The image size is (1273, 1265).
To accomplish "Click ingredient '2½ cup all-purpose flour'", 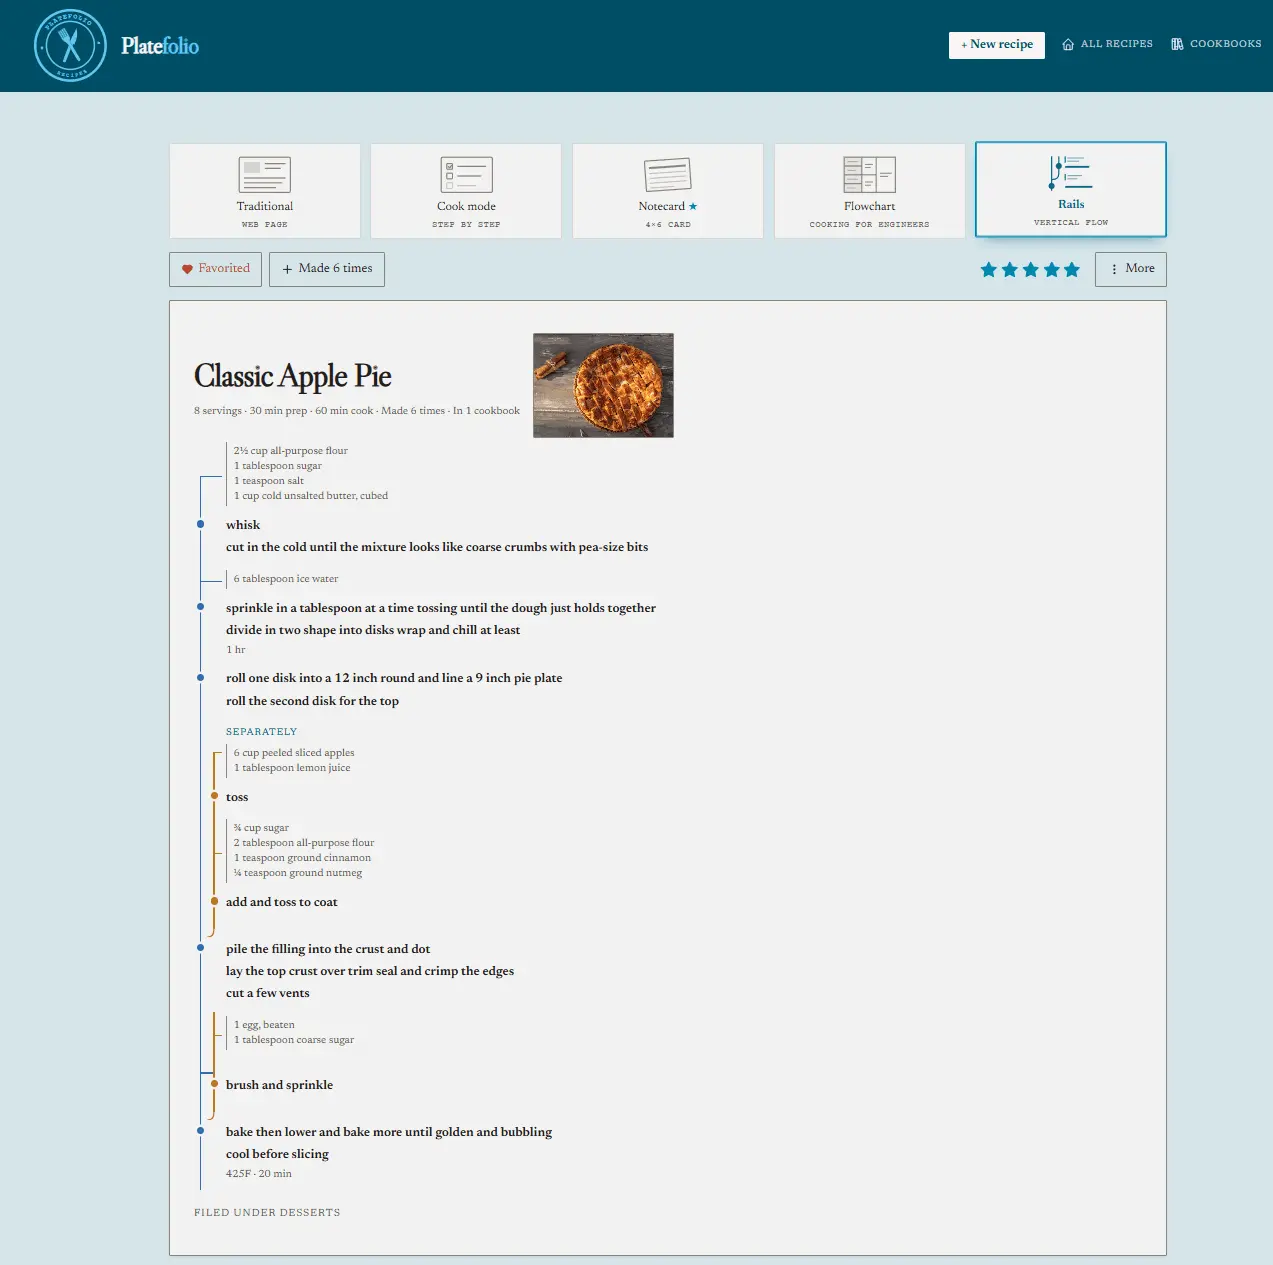I will pyautogui.click(x=291, y=451).
